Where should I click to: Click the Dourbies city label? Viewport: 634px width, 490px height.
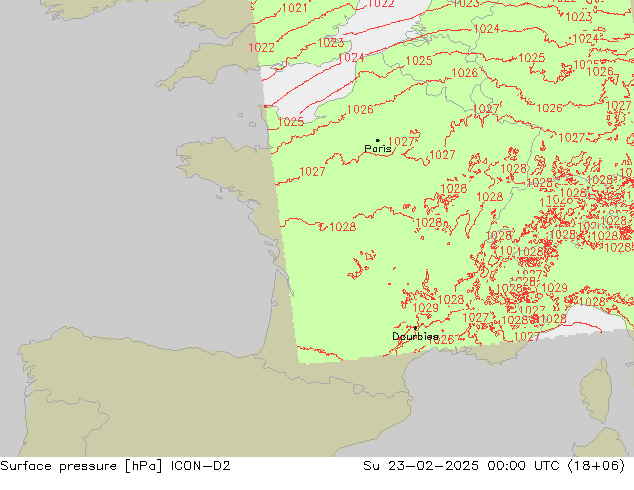pos(415,336)
